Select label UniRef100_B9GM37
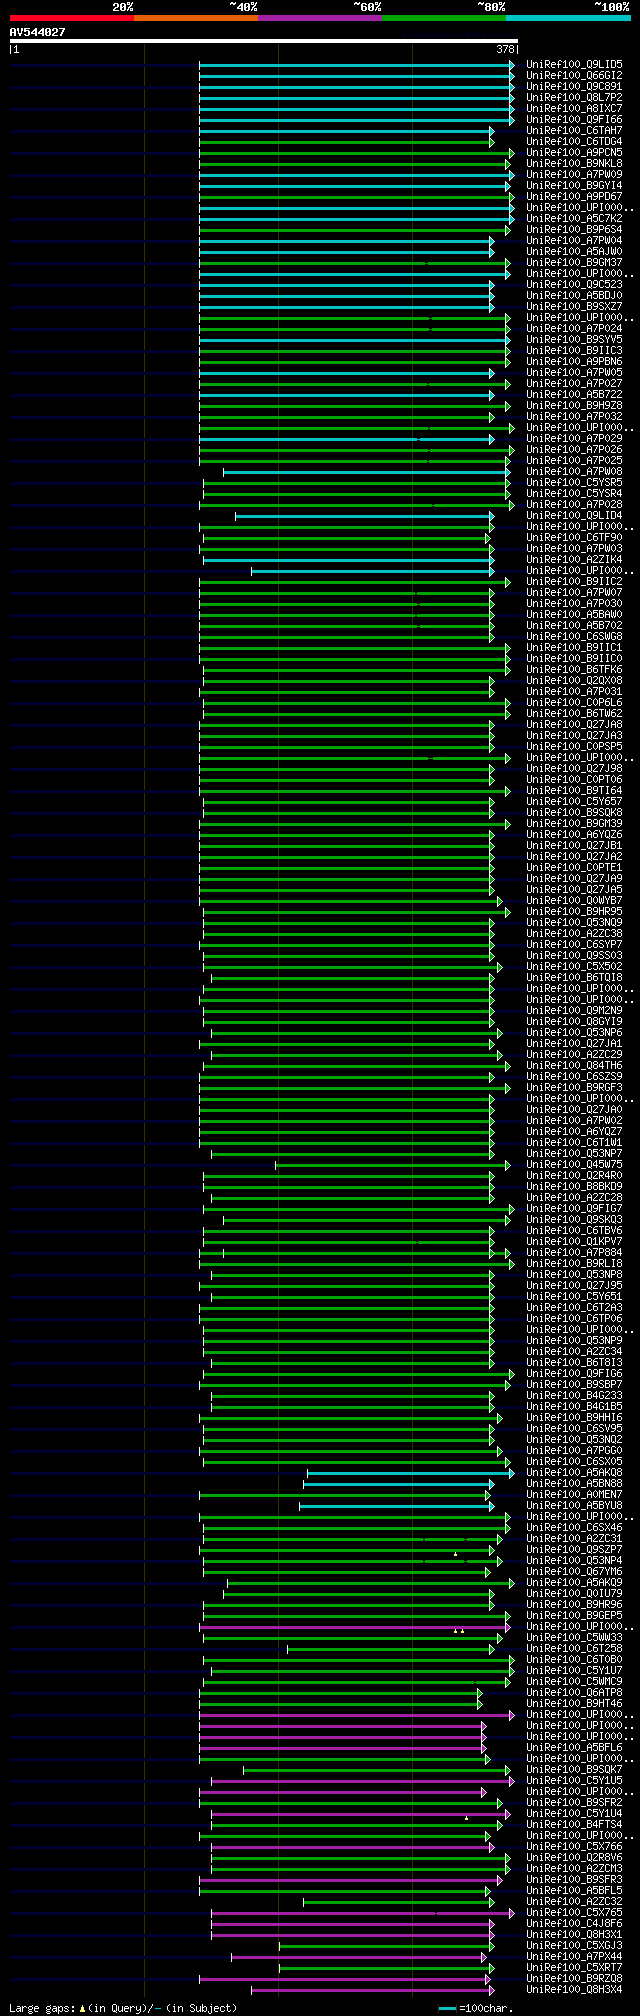Screen dimensions: 640x2016 click(574, 263)
